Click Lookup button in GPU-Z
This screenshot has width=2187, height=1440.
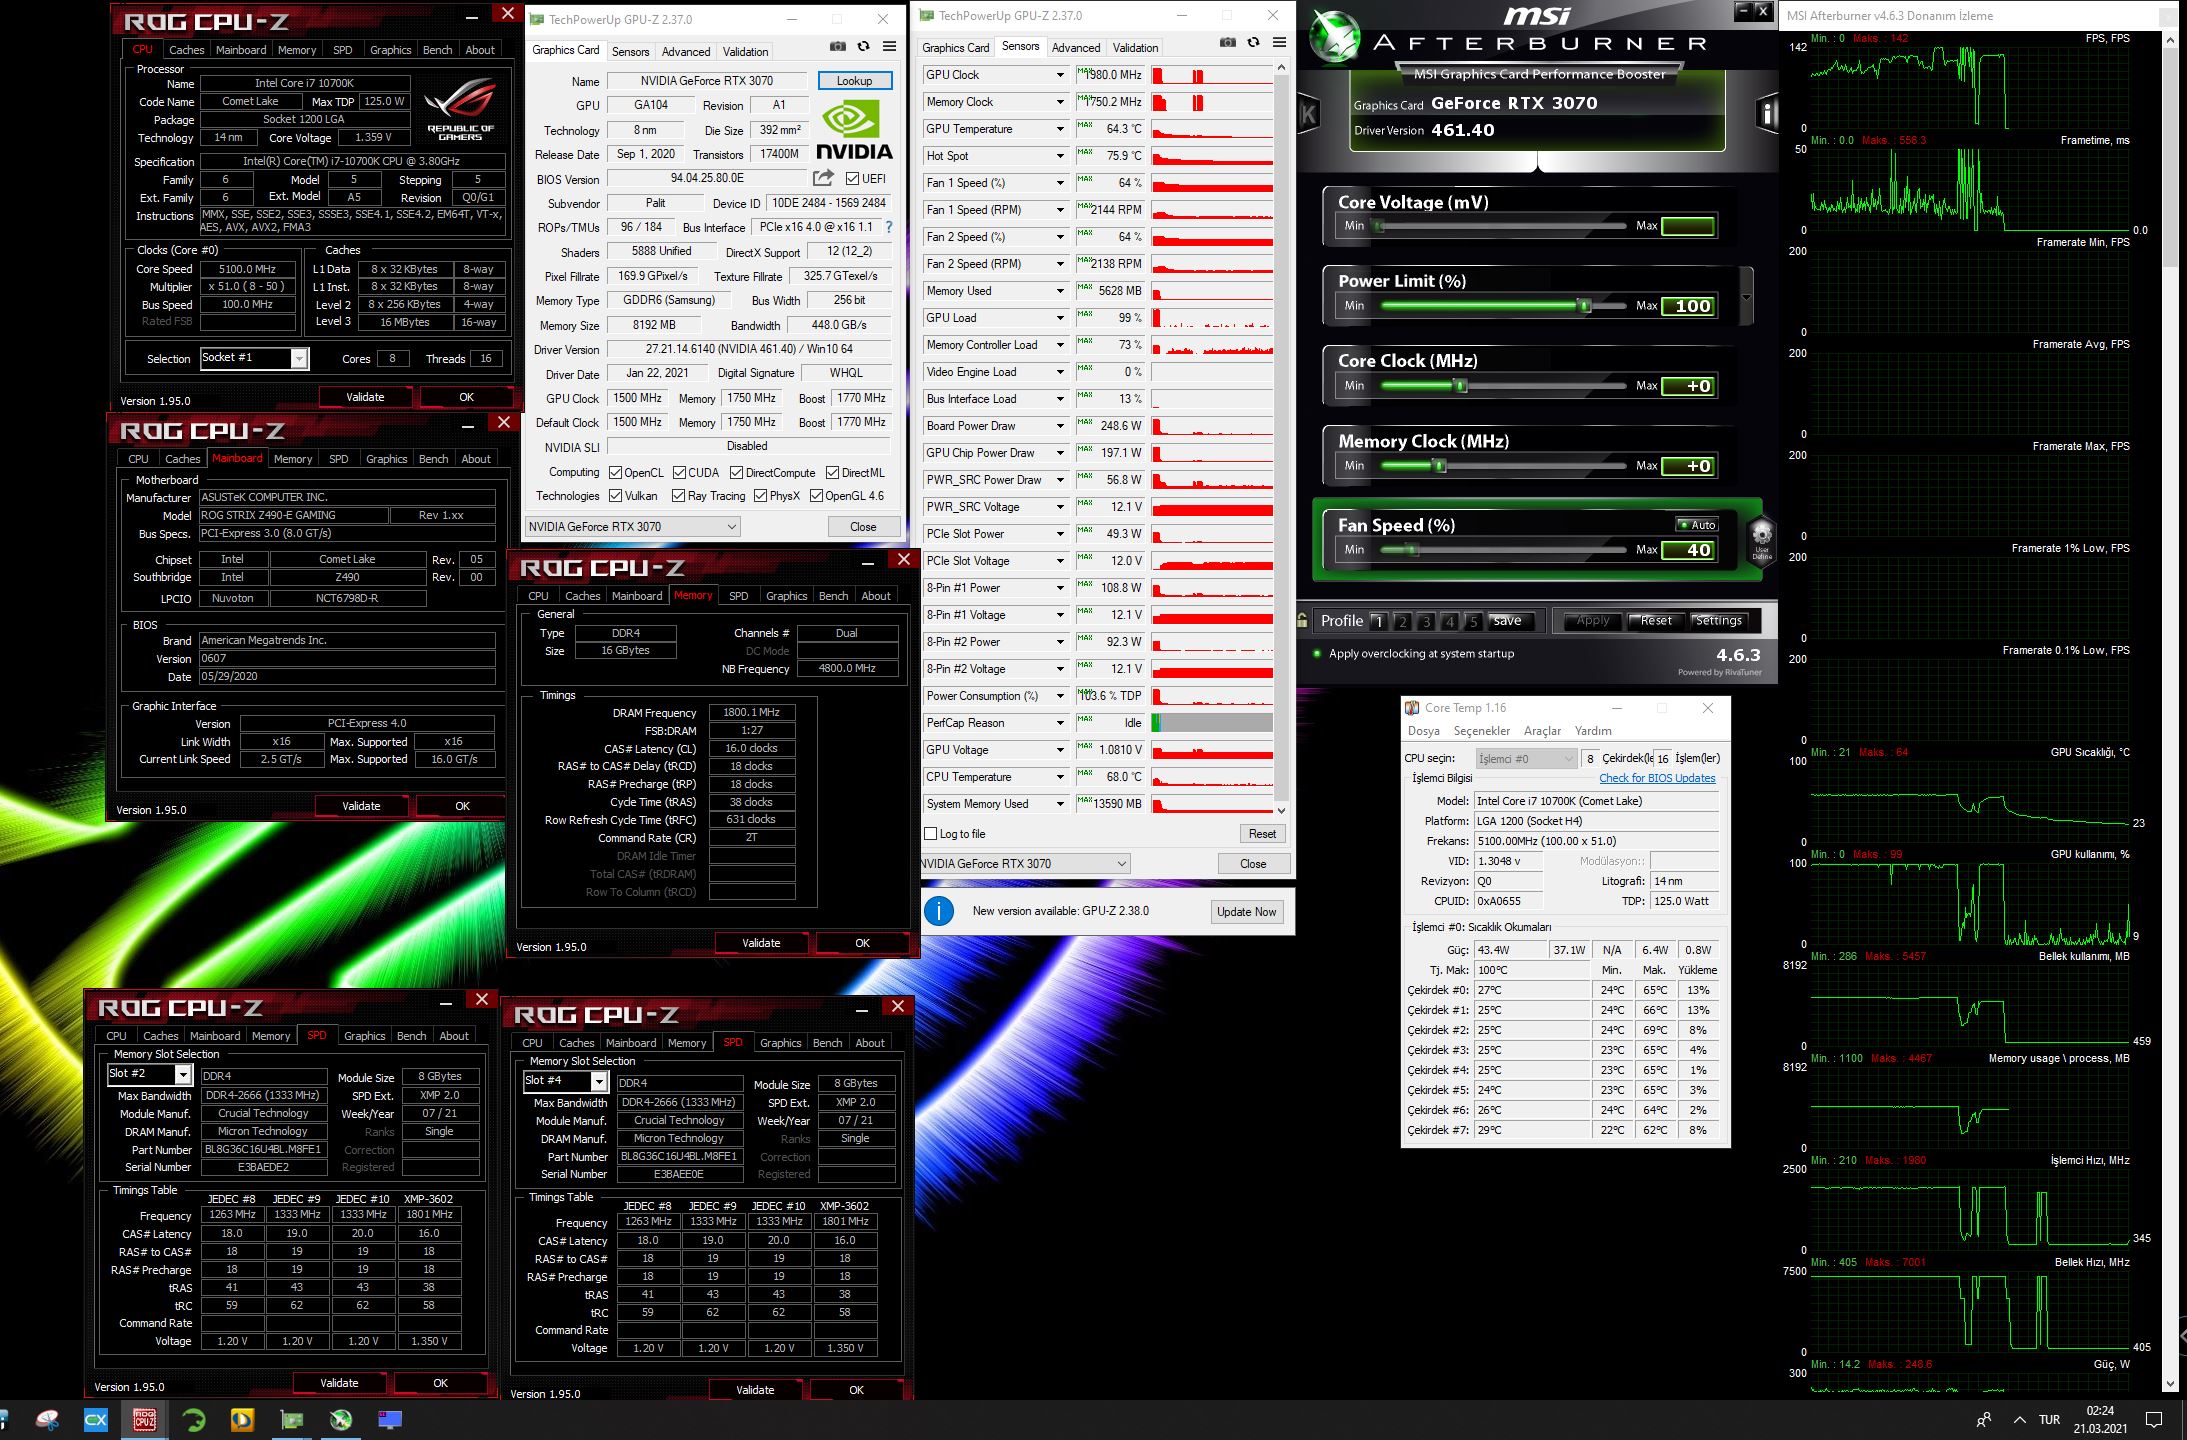[x=855, y=81]
